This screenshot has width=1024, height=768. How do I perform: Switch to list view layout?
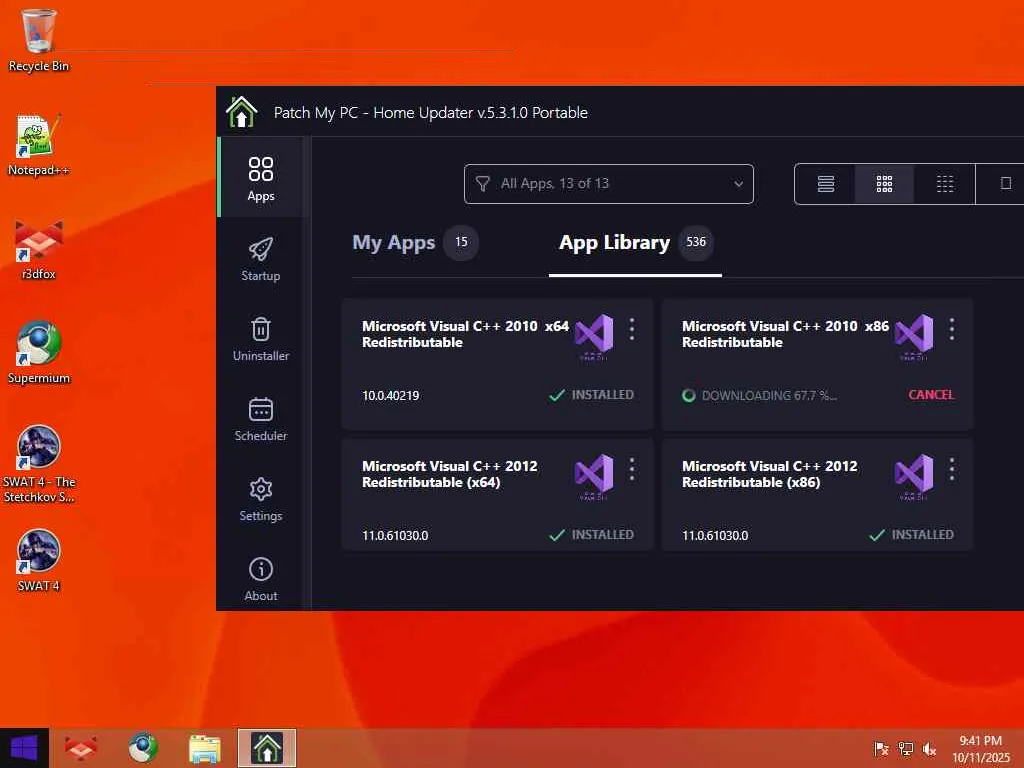pyautogui.click(x=825, y=184)
